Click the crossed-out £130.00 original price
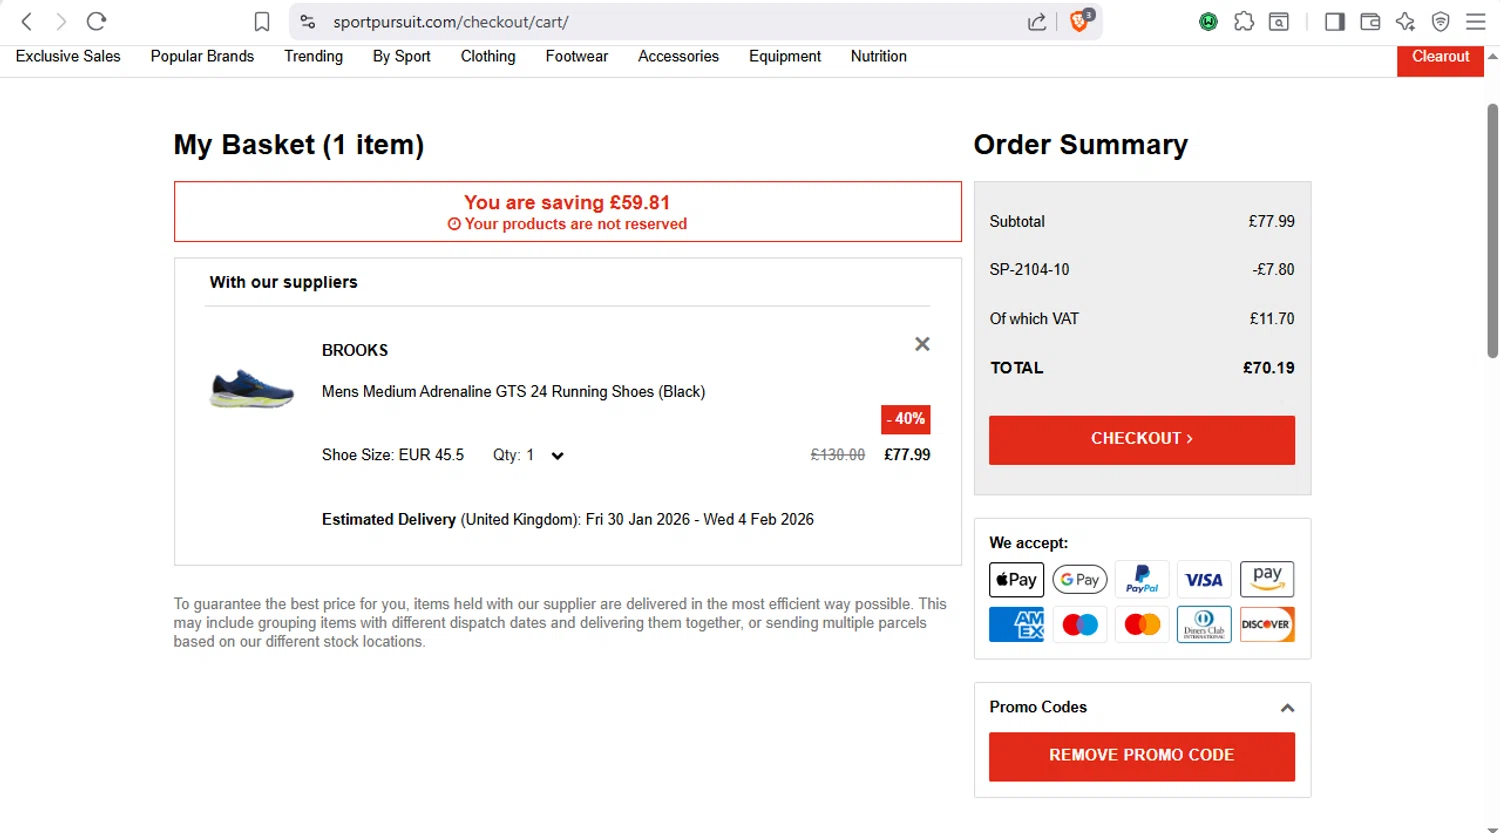This screenshot has height=833, width=1500. 838,455
